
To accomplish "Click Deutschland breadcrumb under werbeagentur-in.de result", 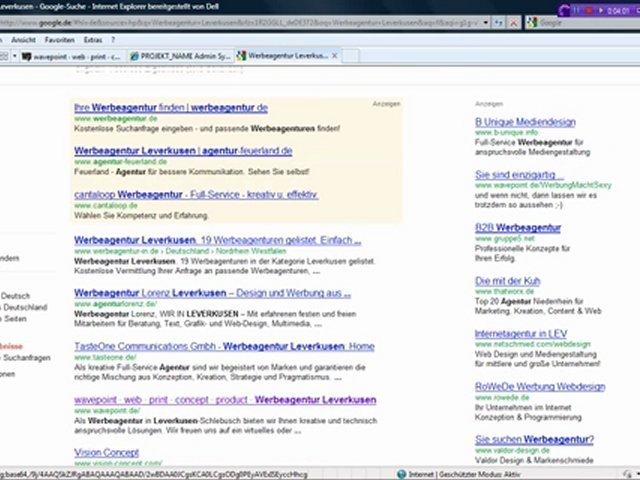I will coord(187,251).
